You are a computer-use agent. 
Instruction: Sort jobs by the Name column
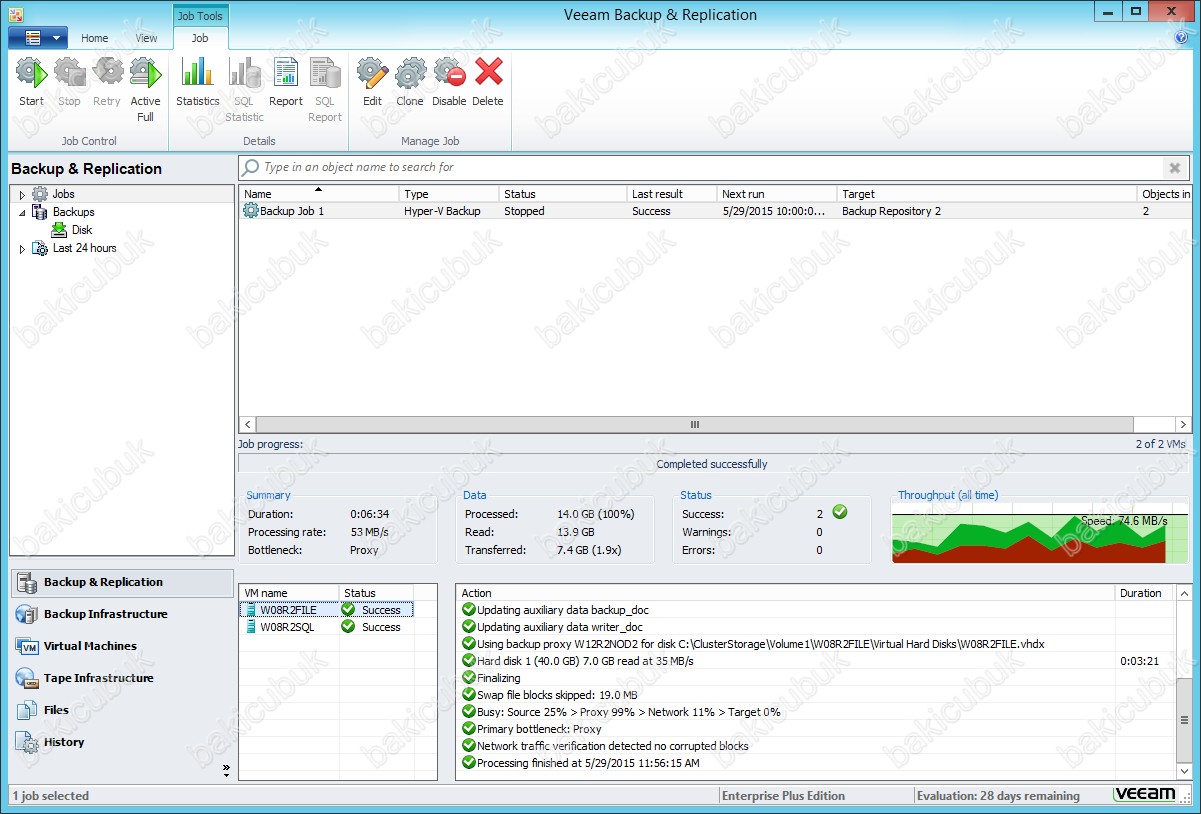319,194
